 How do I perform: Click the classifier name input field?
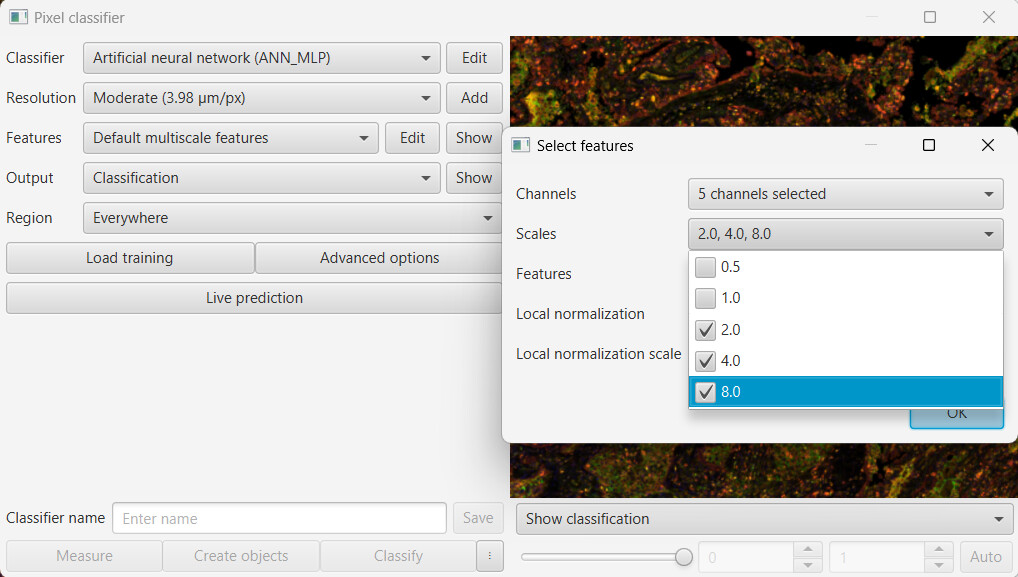[x=279, y=518]
